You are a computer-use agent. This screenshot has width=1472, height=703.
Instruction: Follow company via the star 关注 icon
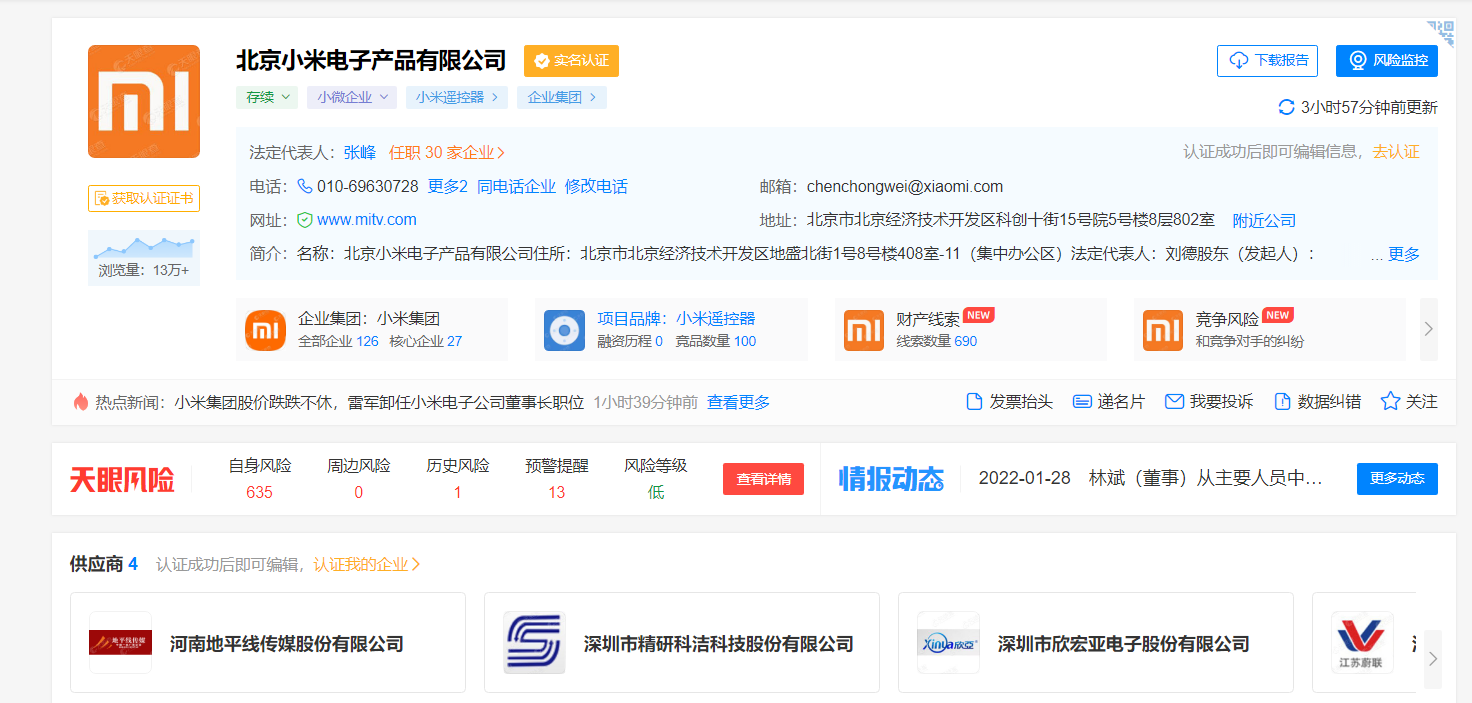[x=1390, y=402]
